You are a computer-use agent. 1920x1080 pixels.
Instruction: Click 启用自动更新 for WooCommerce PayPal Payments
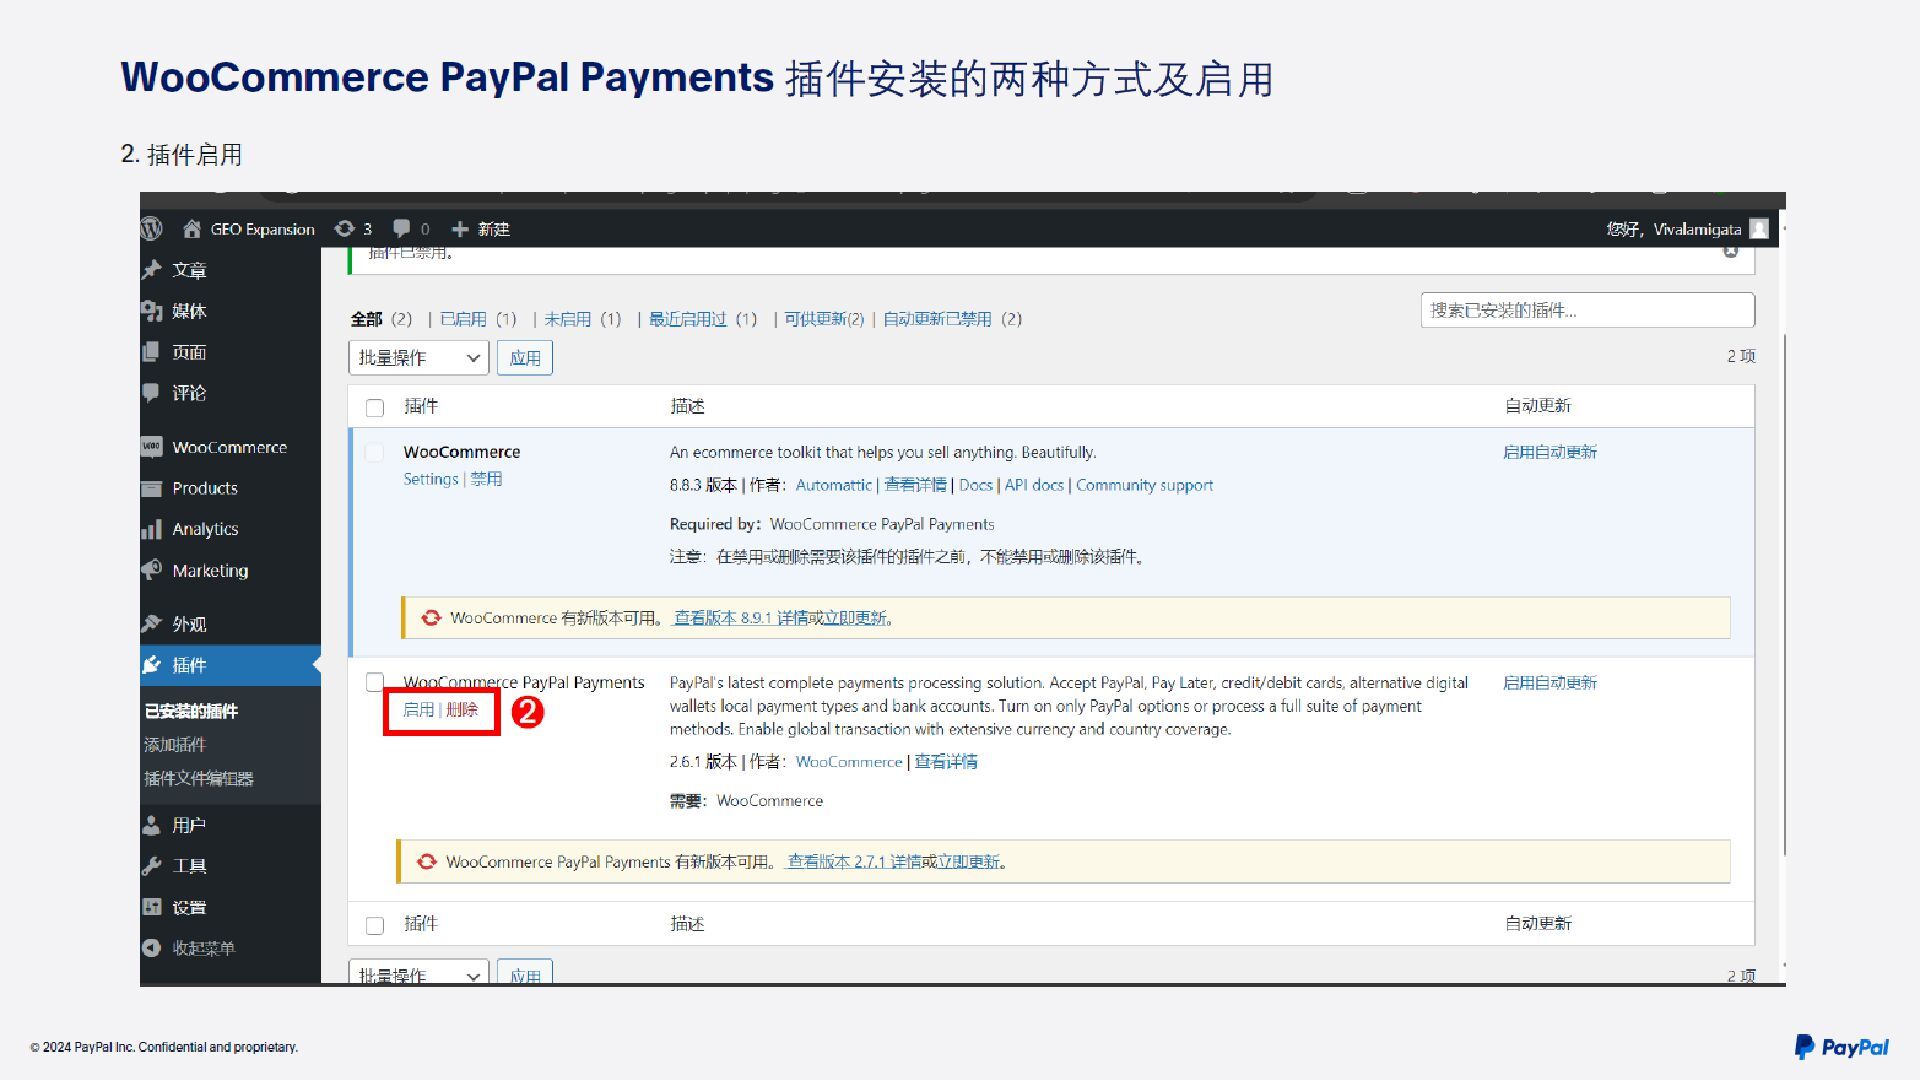[x=1550, y=683]
